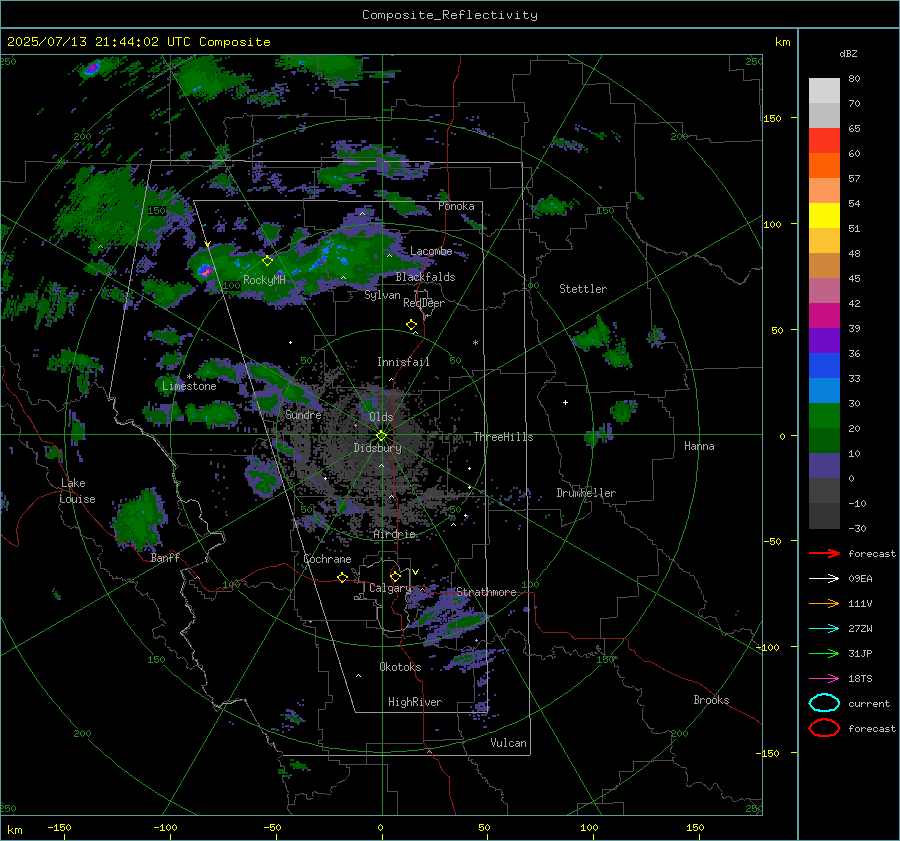
Task: Click the Innisfail town label
Action: [403, 362]
